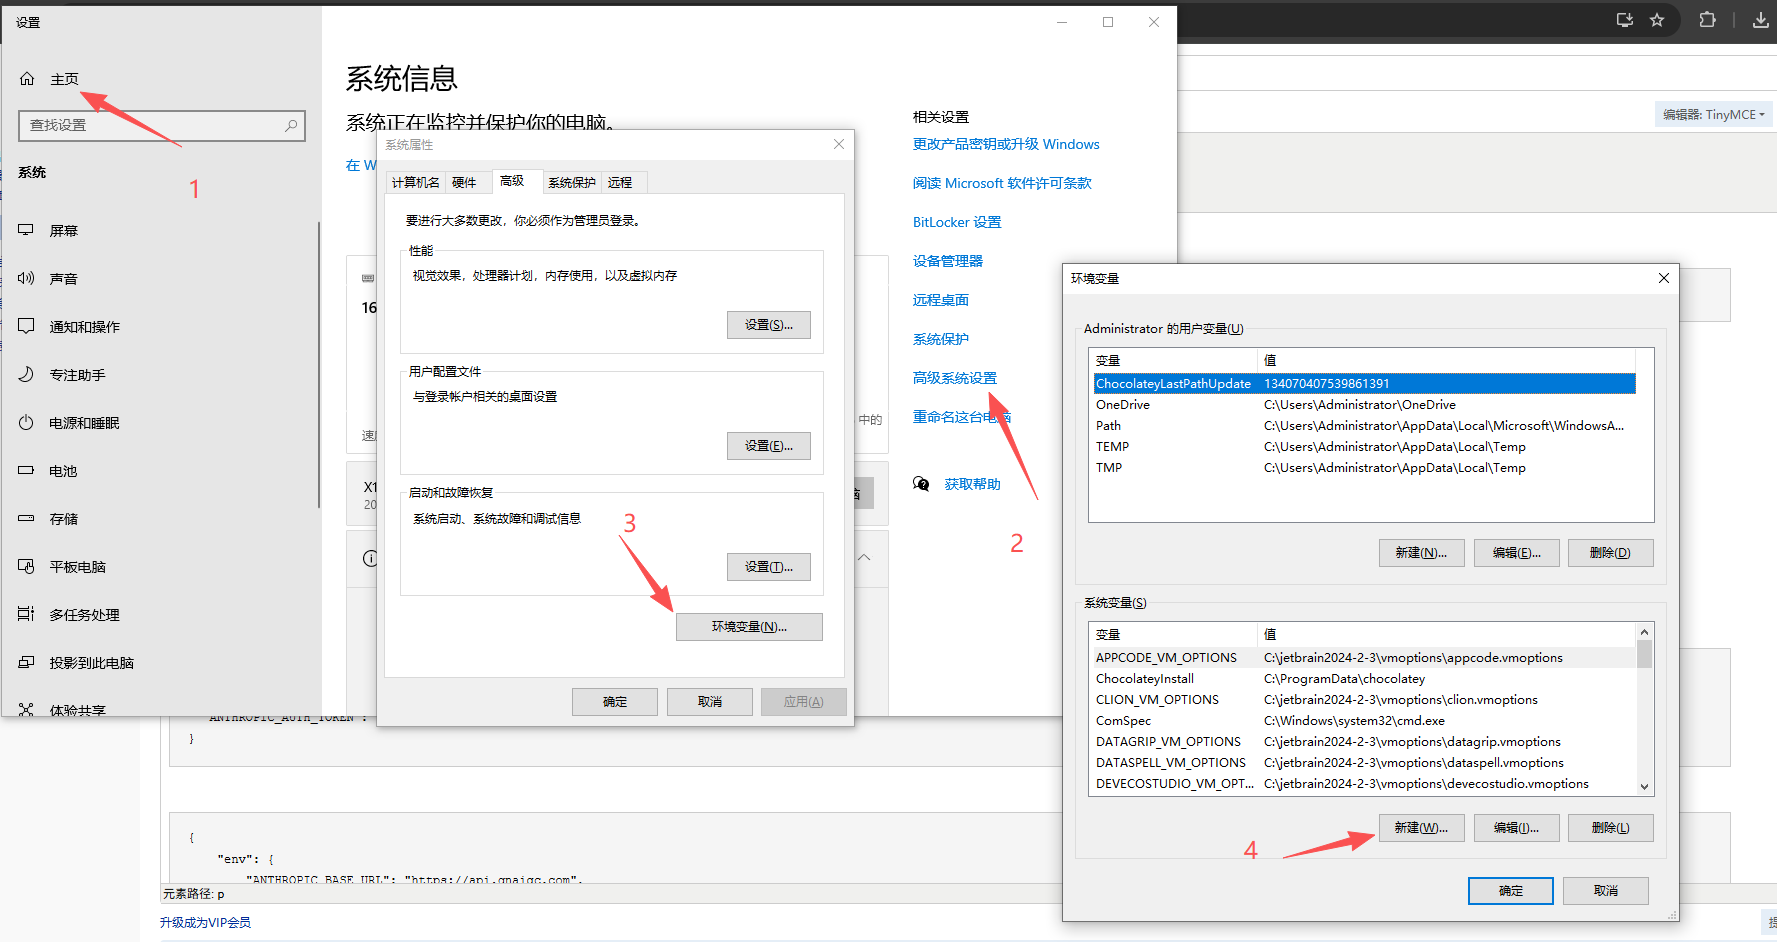Select APPCODE_VM_OPTIONS system variable row
1777x942 pixels.
1364,658
